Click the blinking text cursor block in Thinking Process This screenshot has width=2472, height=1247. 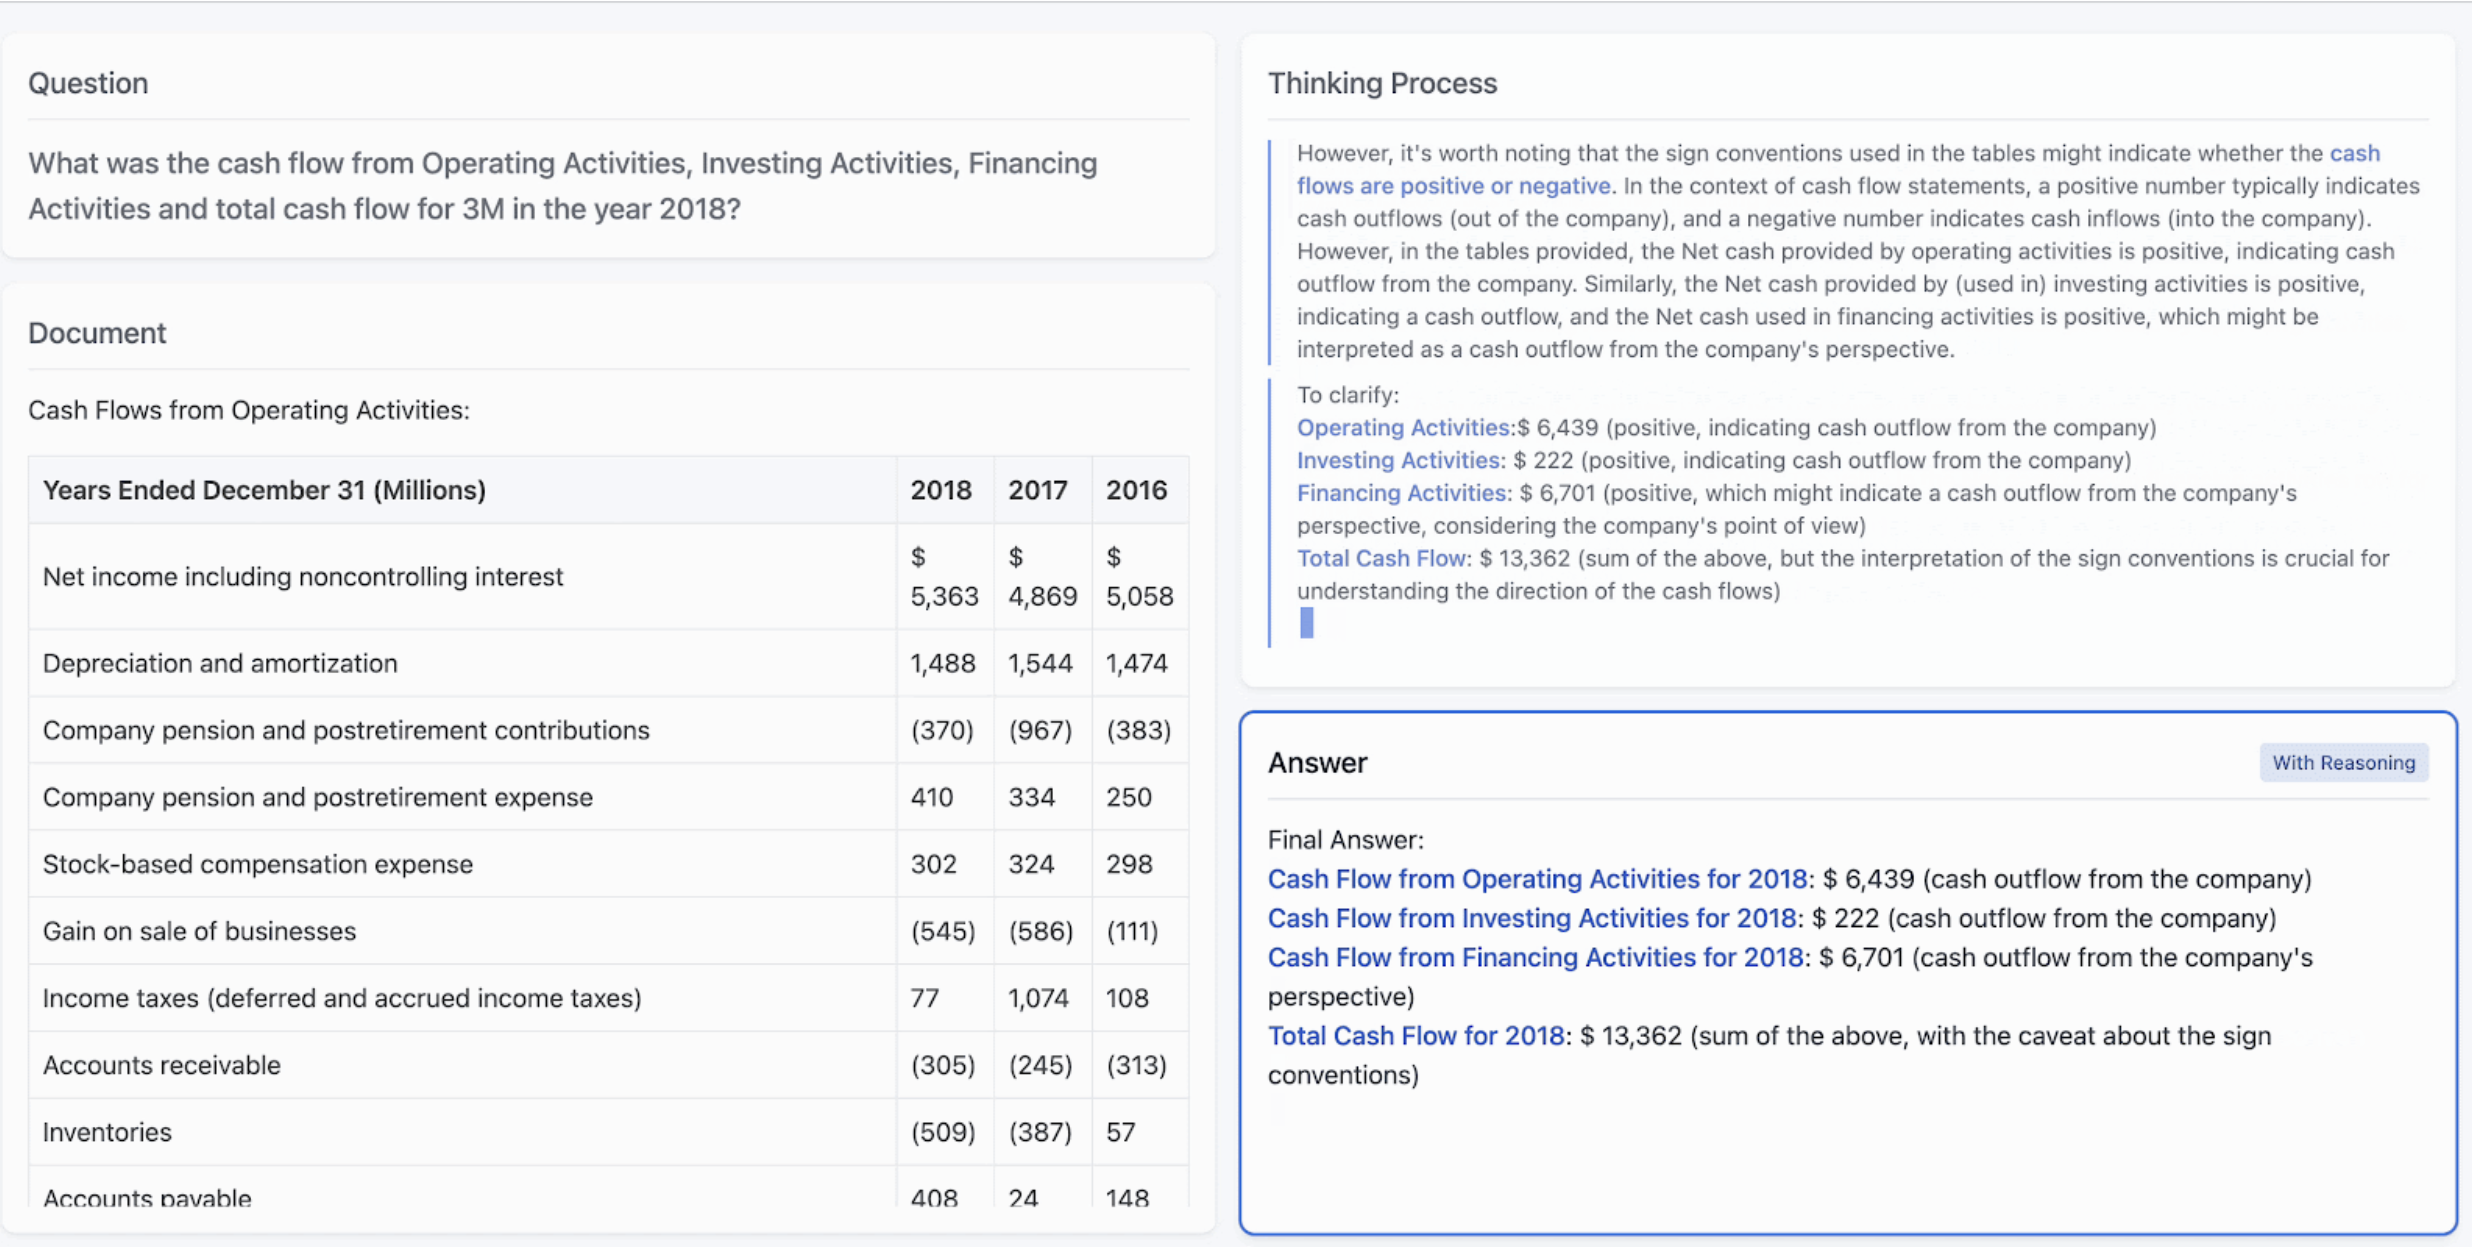[x=1306, y=623]
